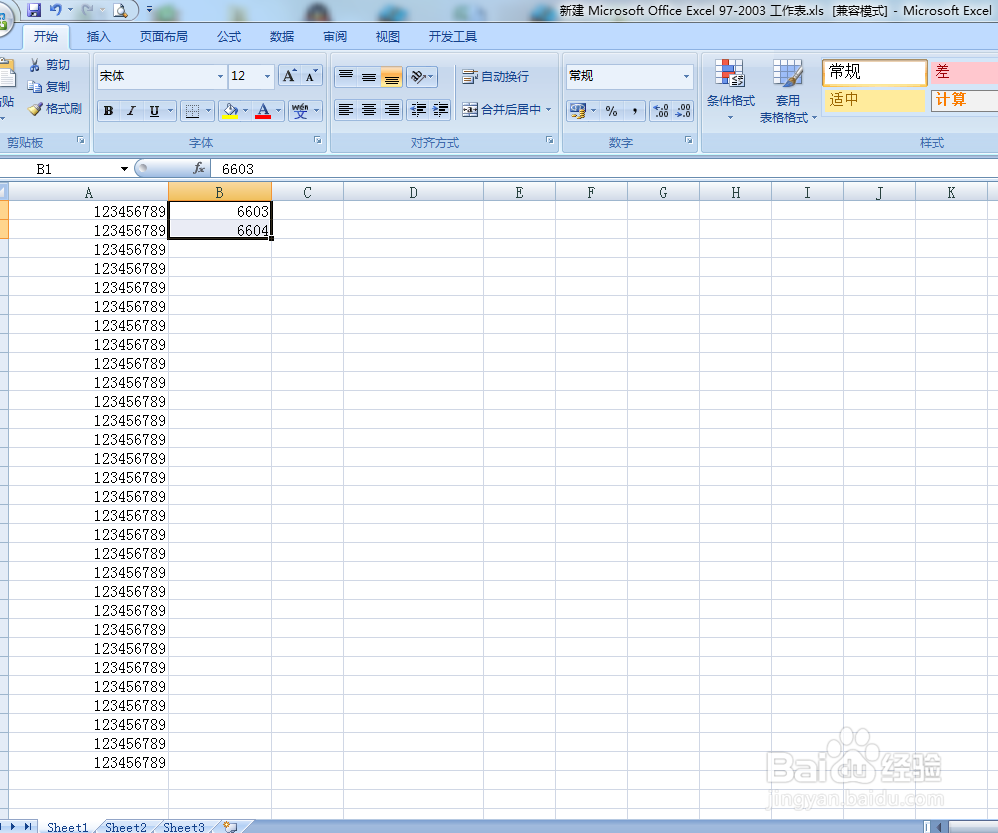Align text right
This screenshot has height=833, width=998.
391,110
